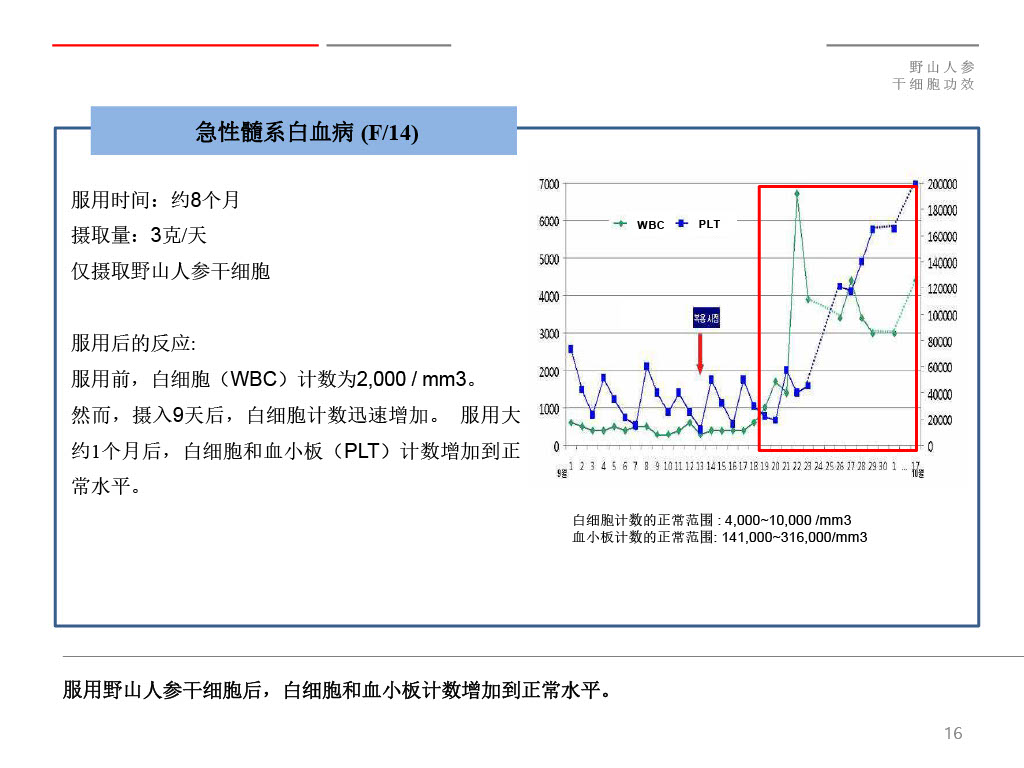Click the platelet normal range note
Screen dimensions: 1024x768
[719, 537]
